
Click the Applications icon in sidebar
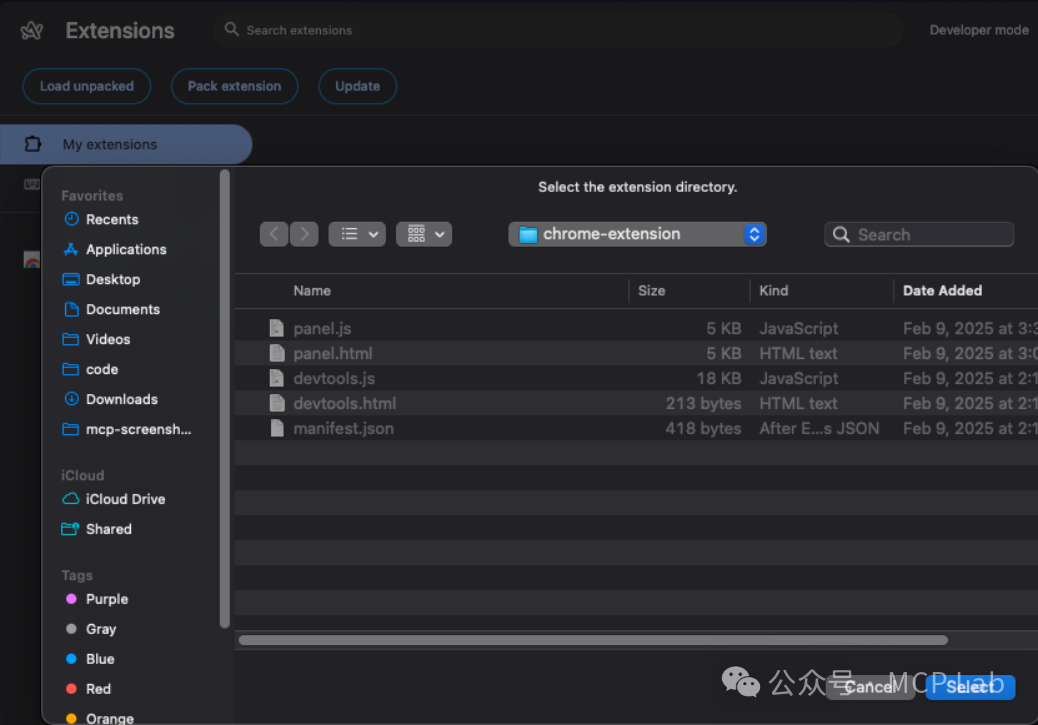point(71,250)
